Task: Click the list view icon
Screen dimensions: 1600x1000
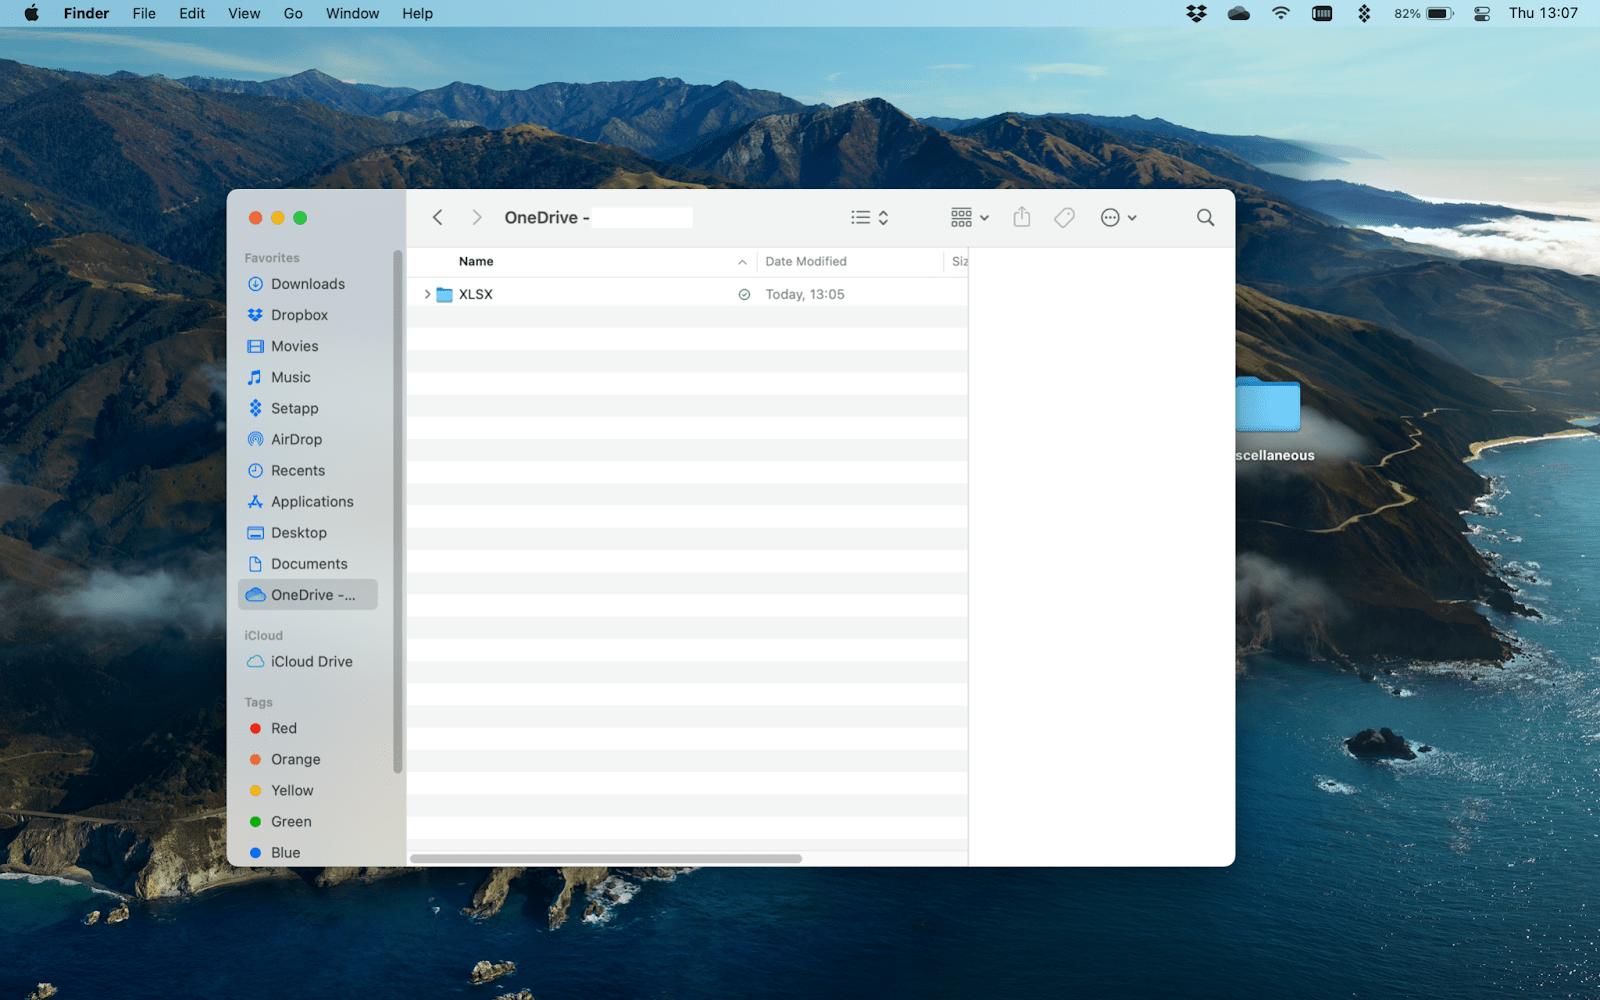Action: (x=858, y=217)
